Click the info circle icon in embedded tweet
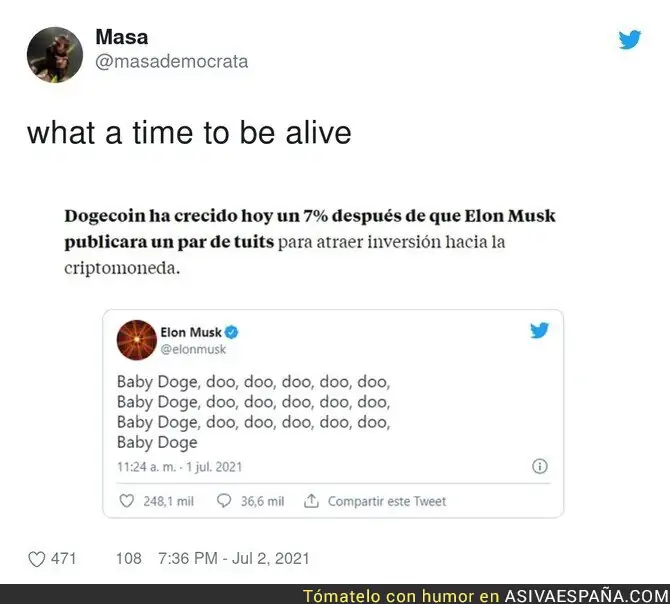The width and height of the screenshot is (670, 604). 540,466
